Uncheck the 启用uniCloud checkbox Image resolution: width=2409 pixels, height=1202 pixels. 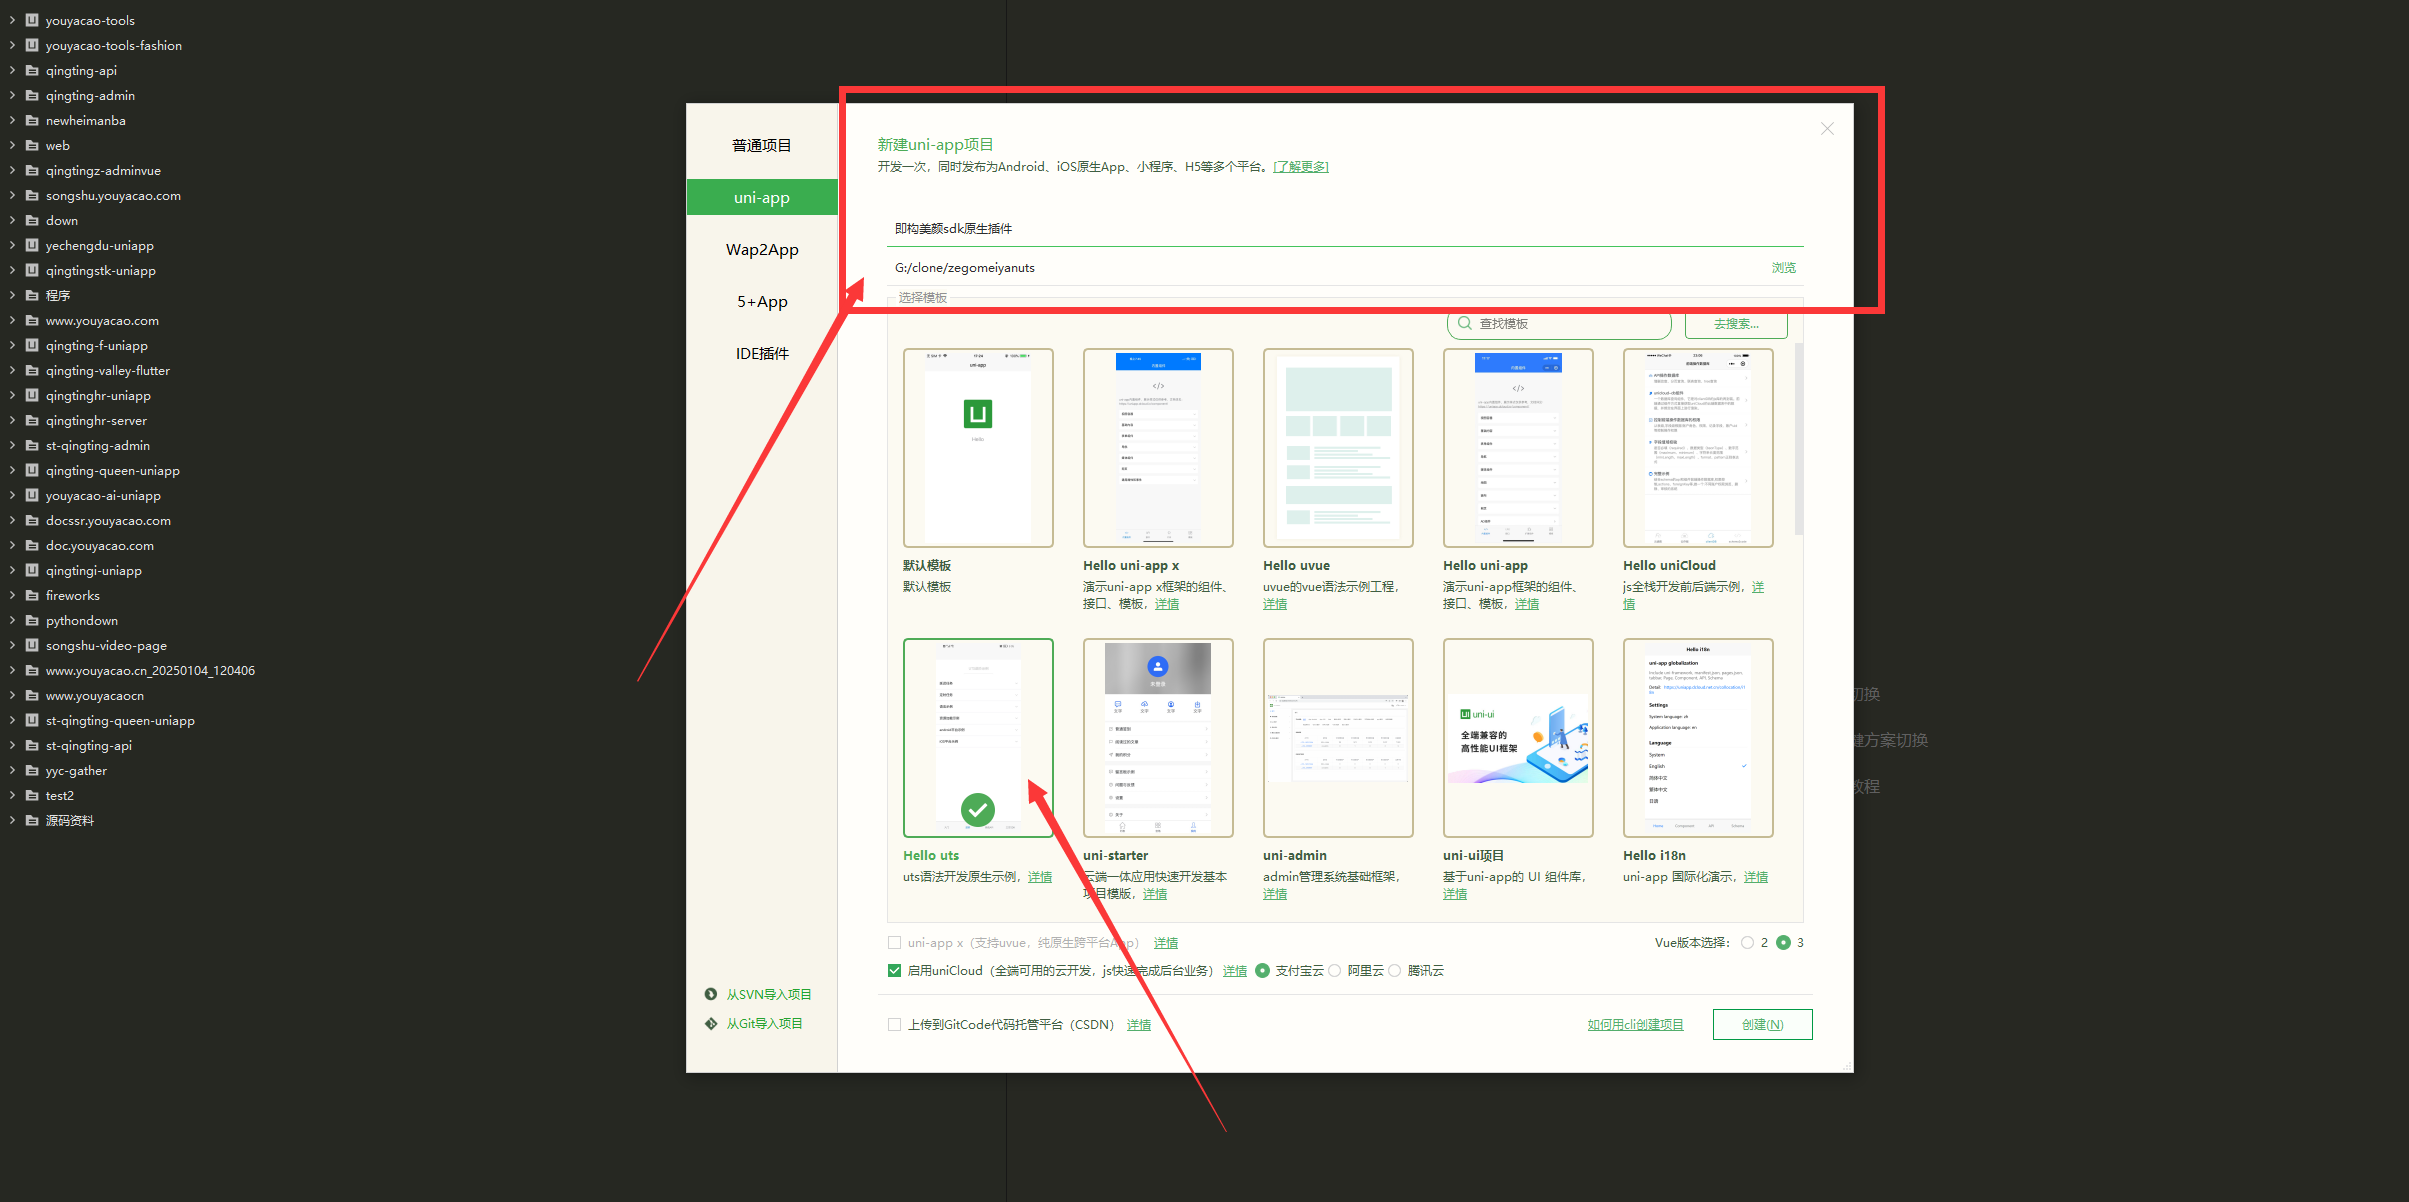[894, 970]
